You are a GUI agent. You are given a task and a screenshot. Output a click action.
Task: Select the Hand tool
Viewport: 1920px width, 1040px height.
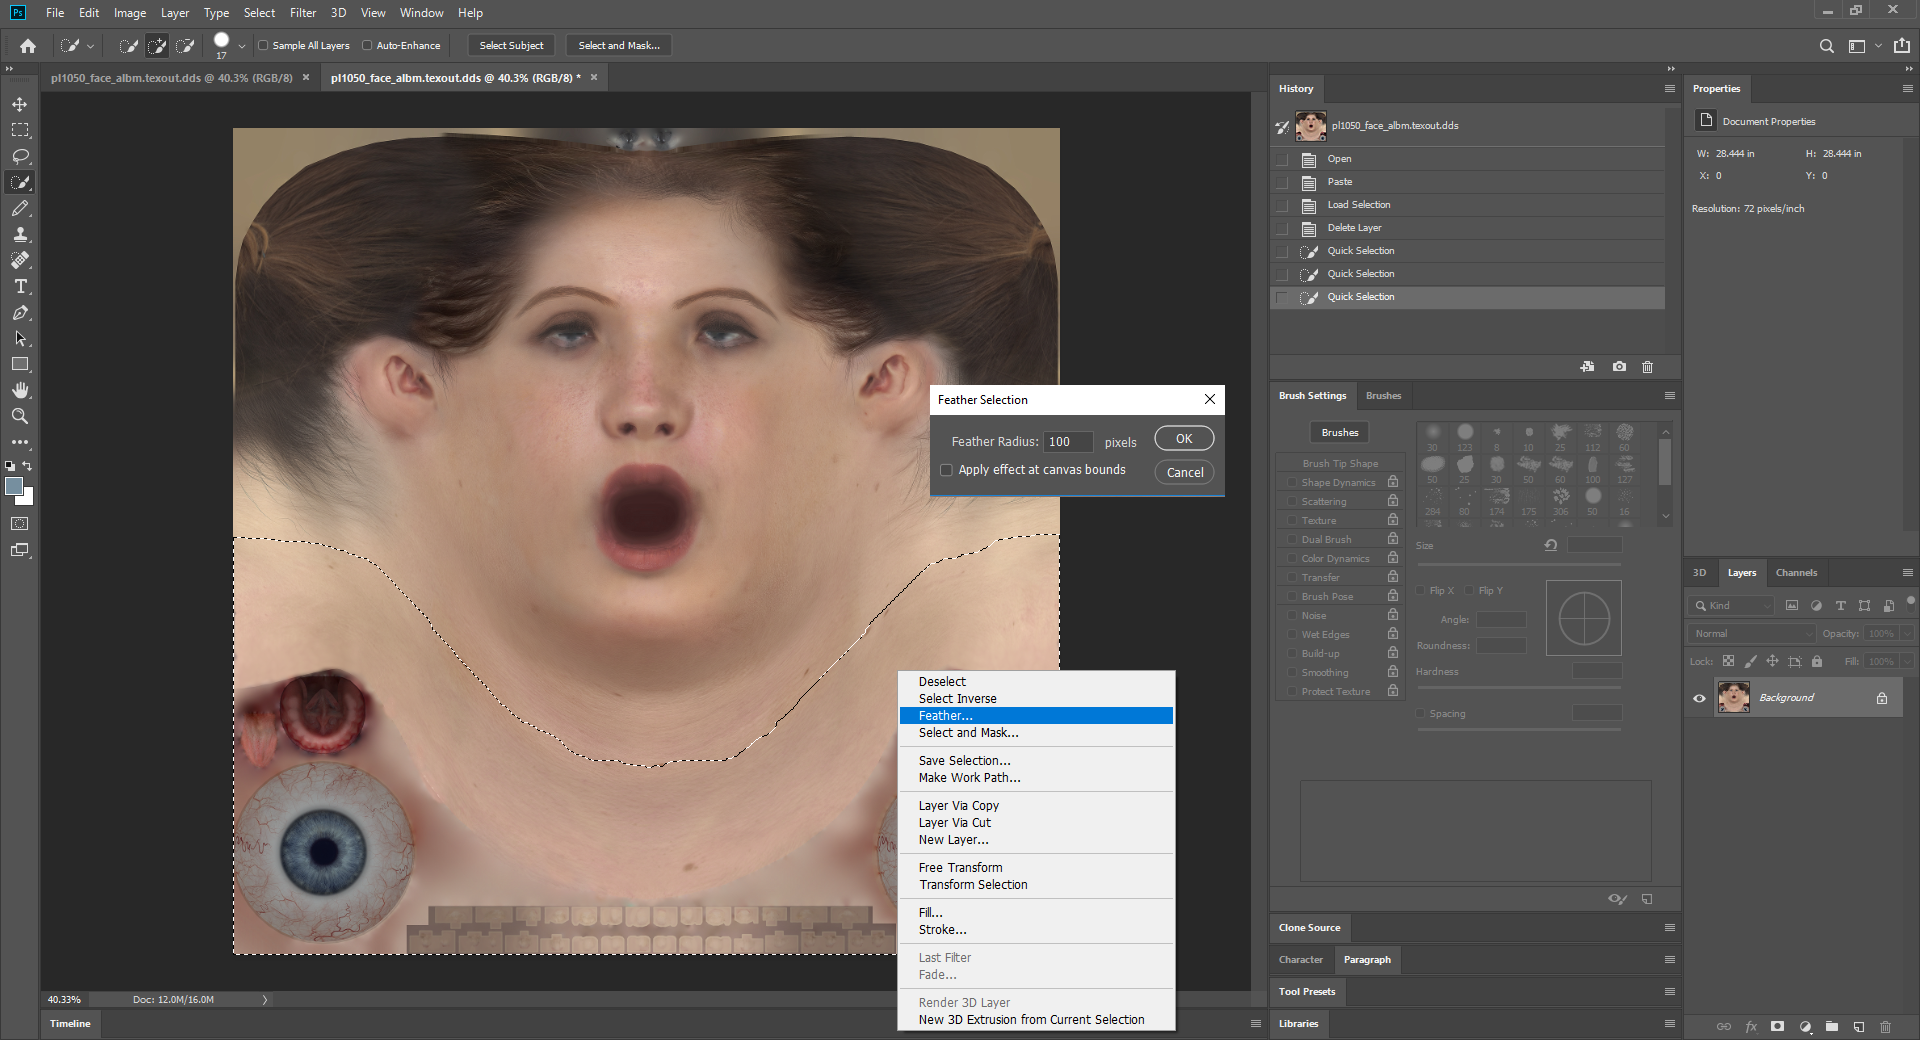20,390
